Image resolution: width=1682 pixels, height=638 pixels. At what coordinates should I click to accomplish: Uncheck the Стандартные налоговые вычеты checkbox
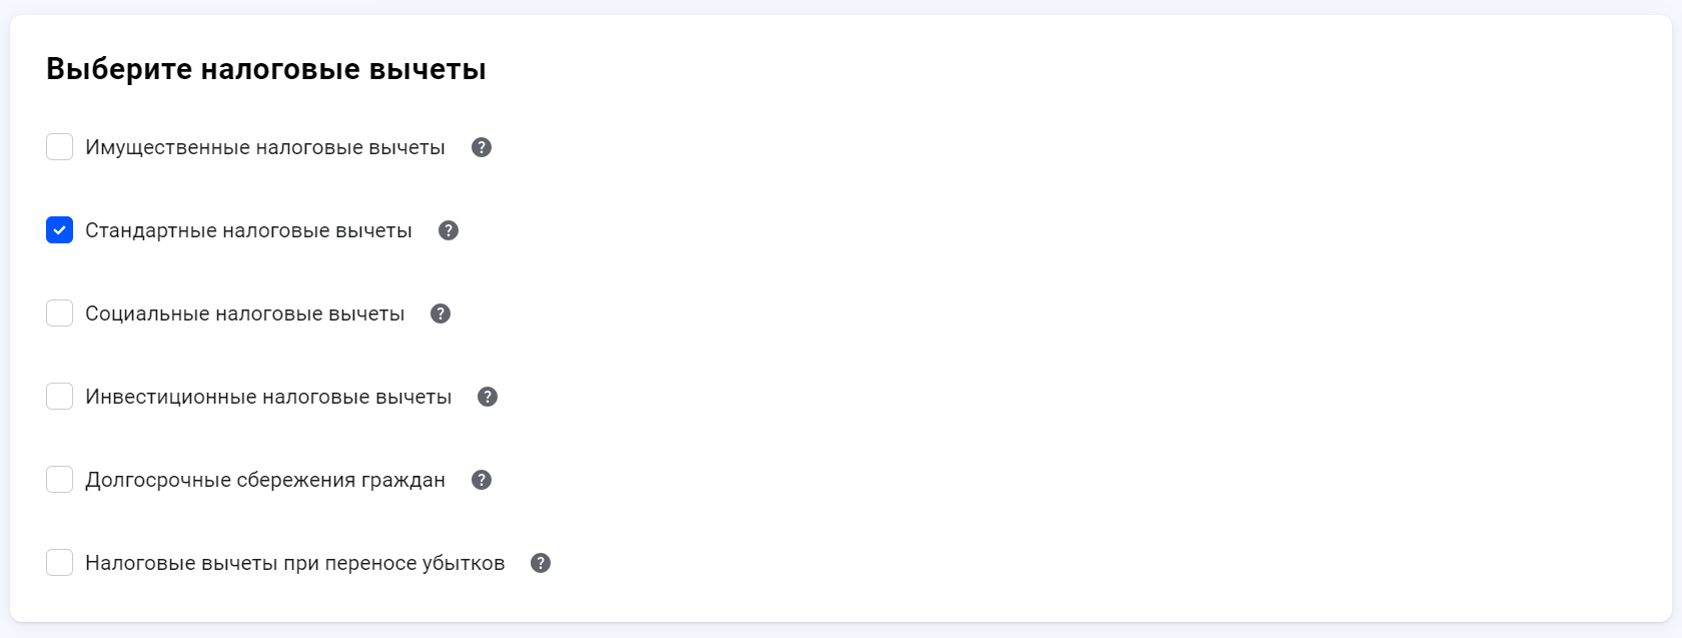point(60,230)
